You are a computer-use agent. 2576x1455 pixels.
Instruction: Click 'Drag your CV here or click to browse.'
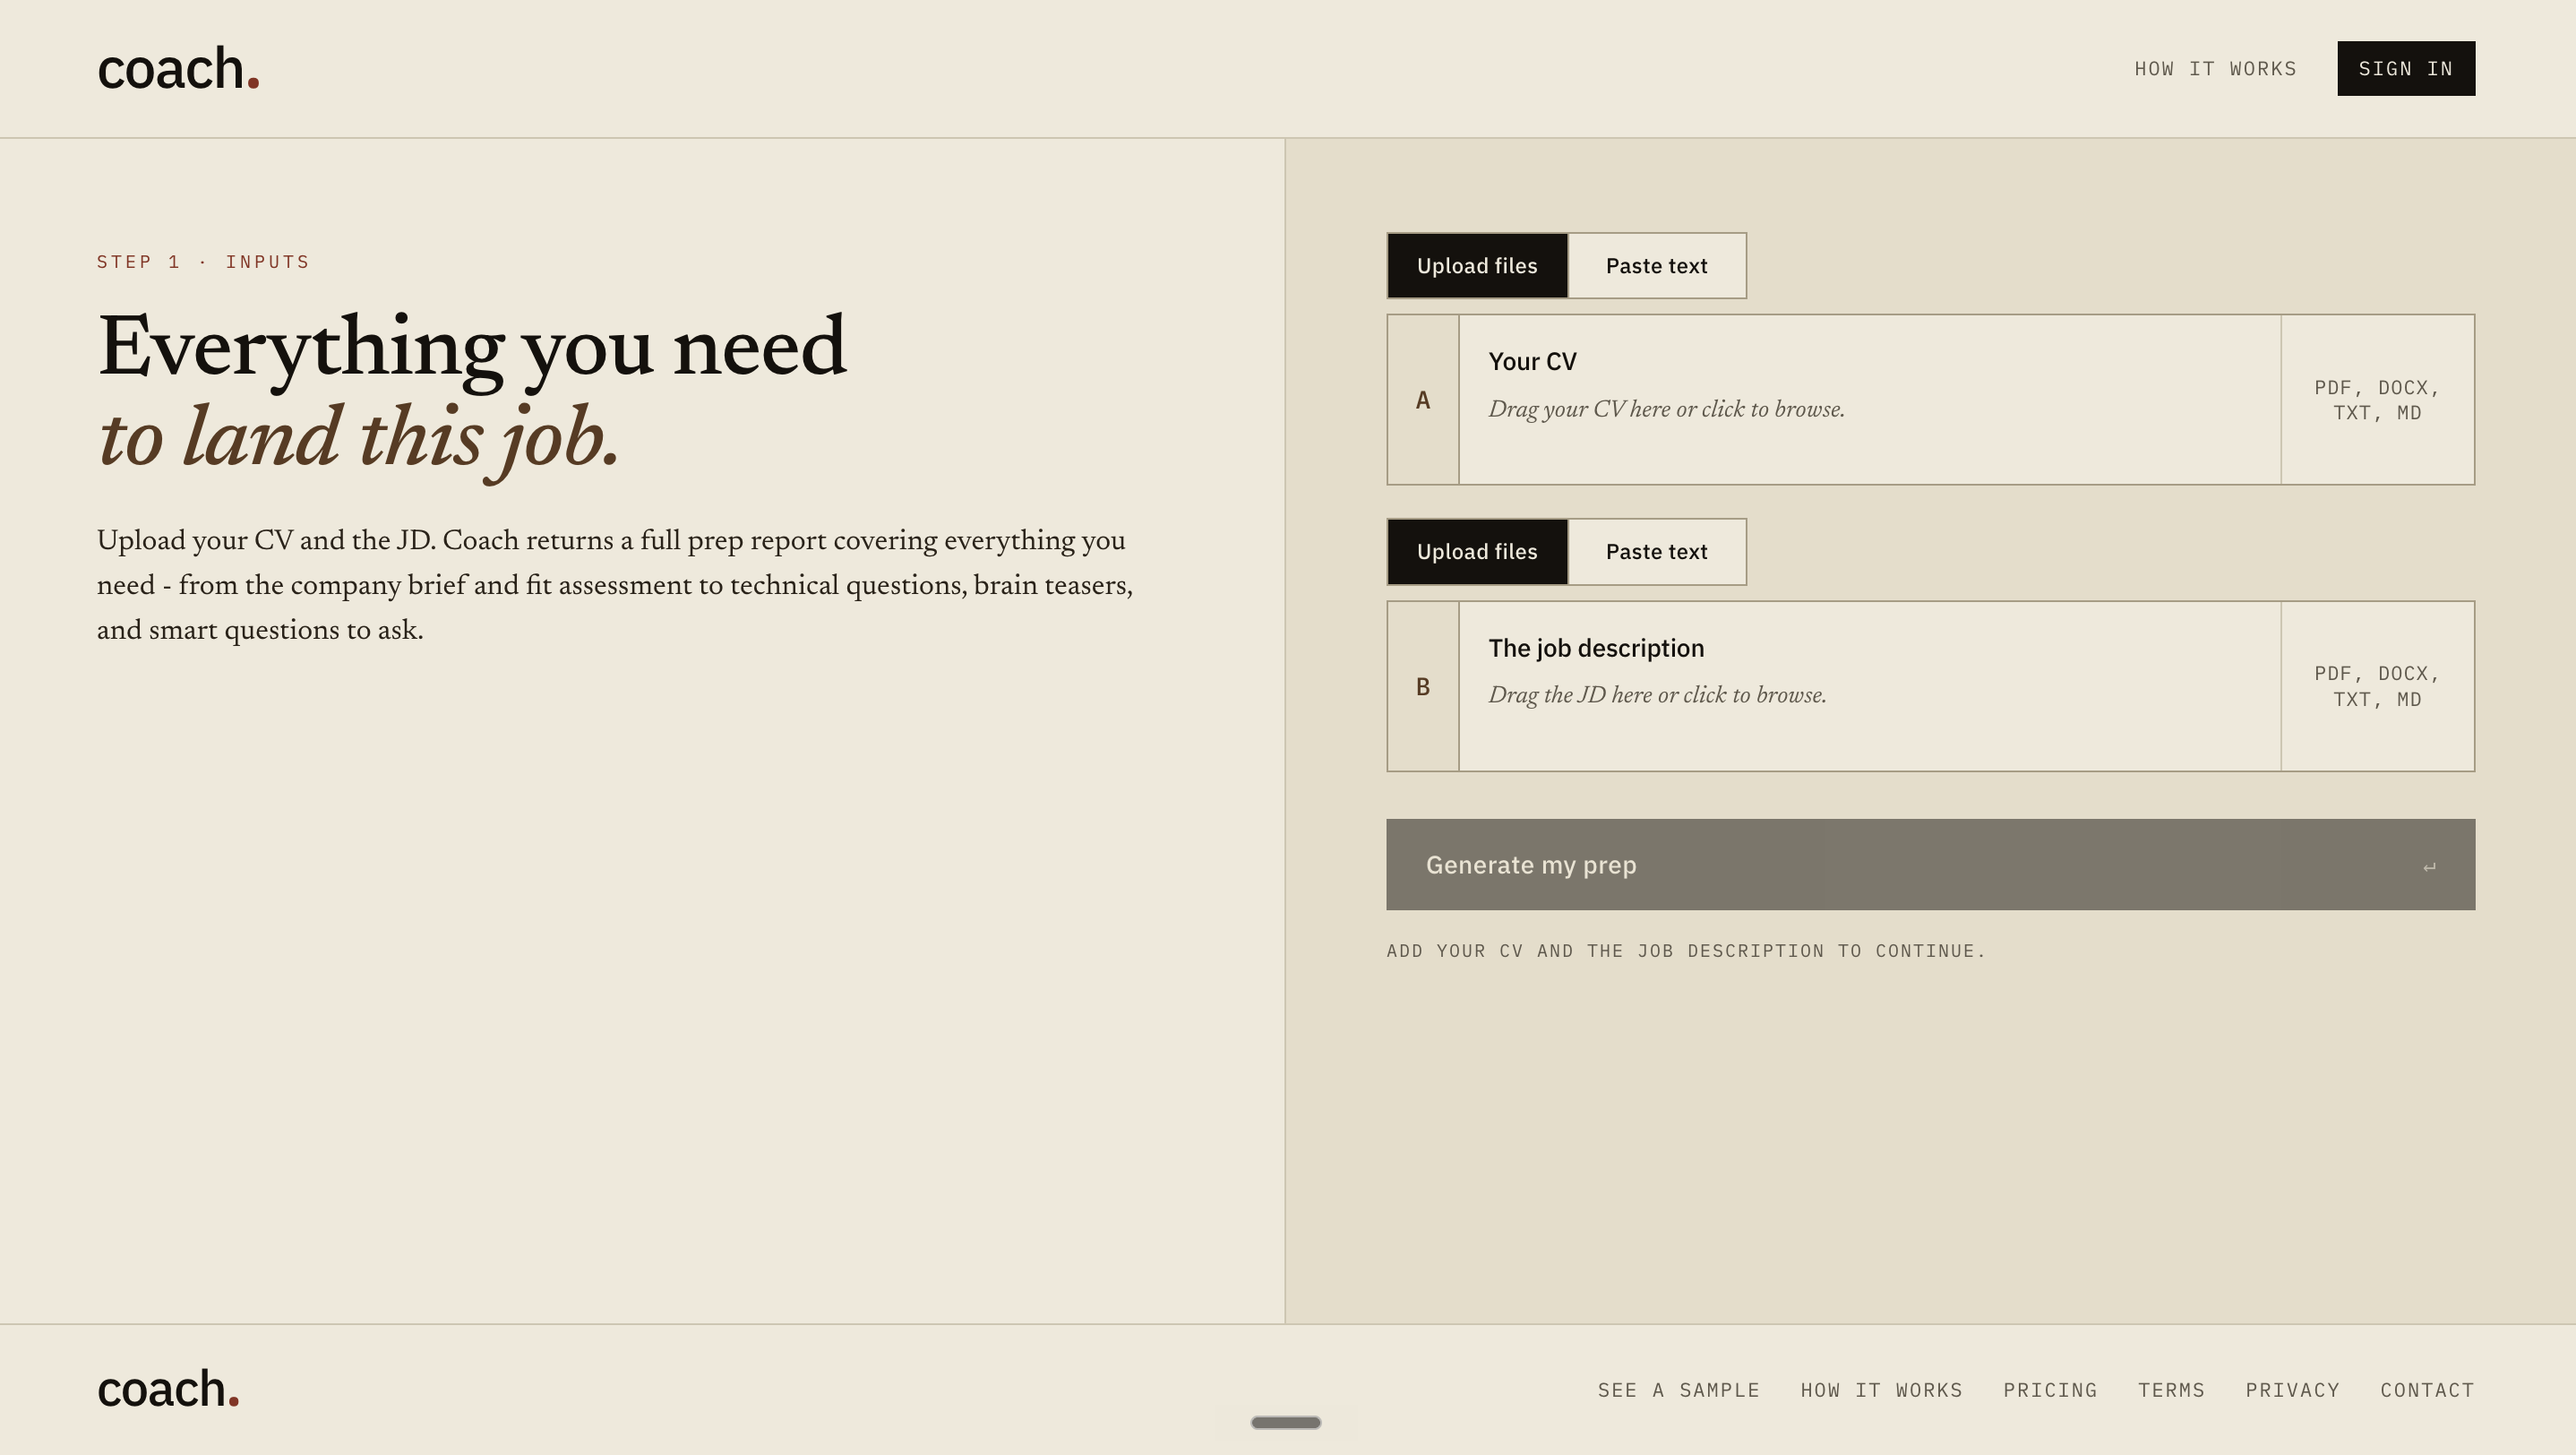tap(1666, 409)
